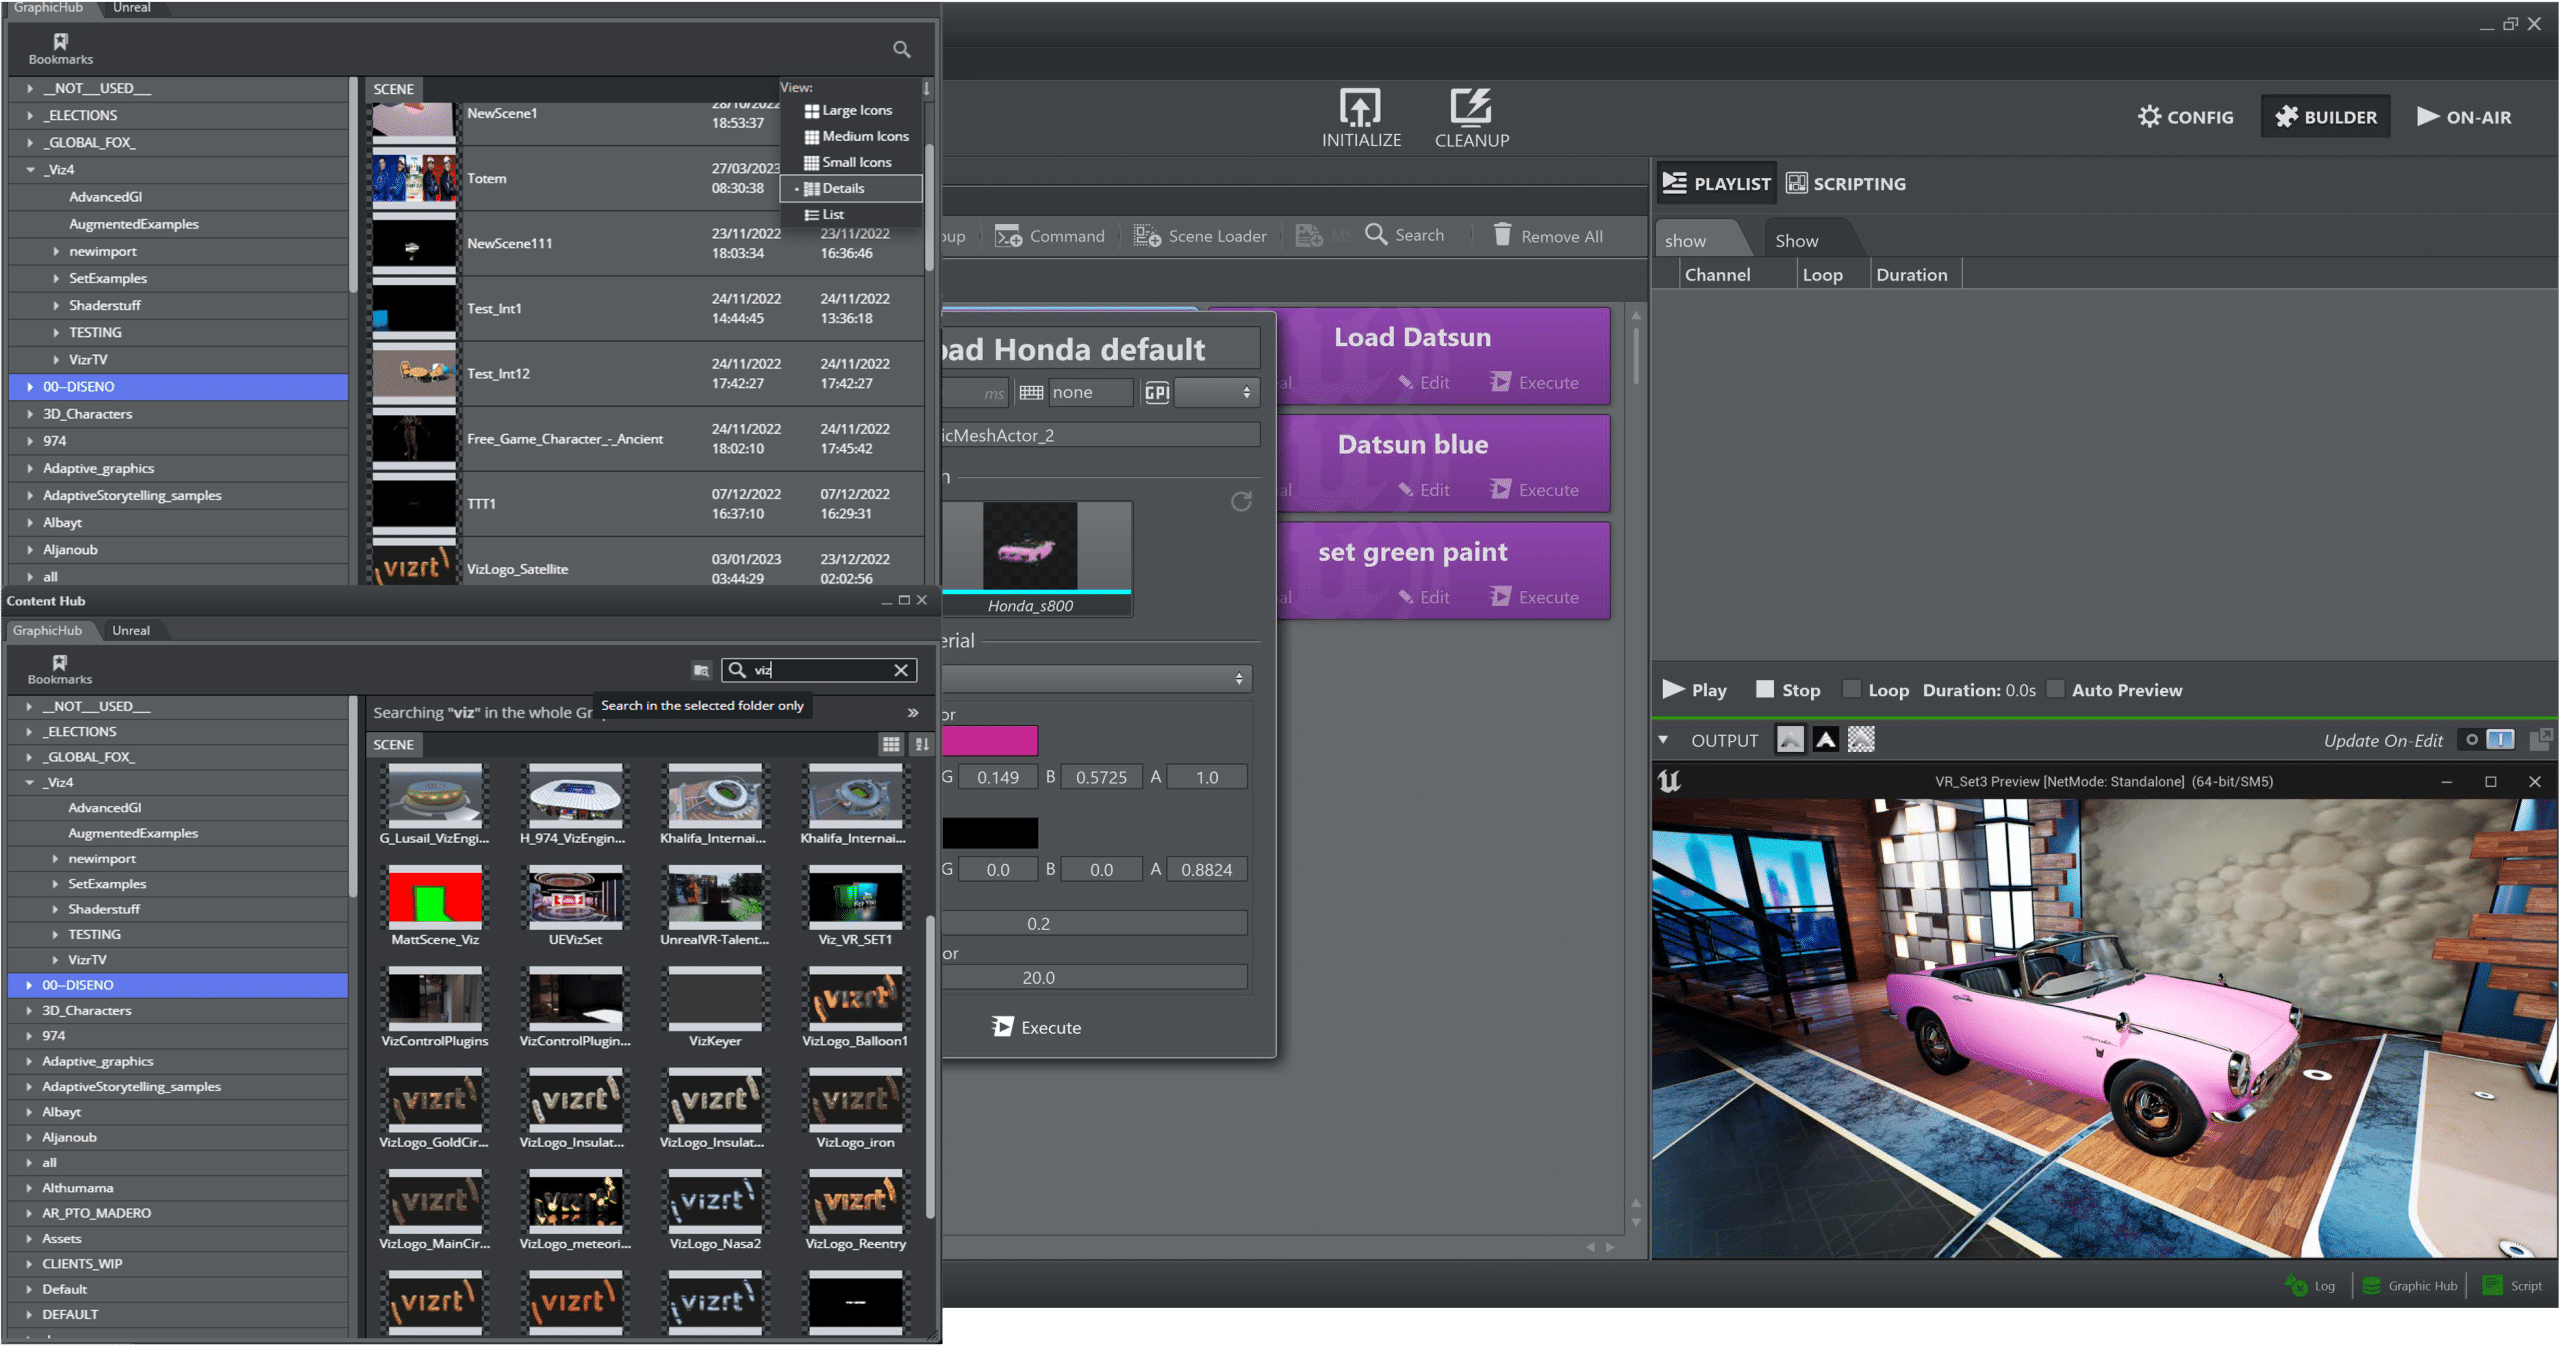Enable the Auto Preview checkbox
The image size is (2560, 1345).
pyautogui.click(x=2055, y=689)
